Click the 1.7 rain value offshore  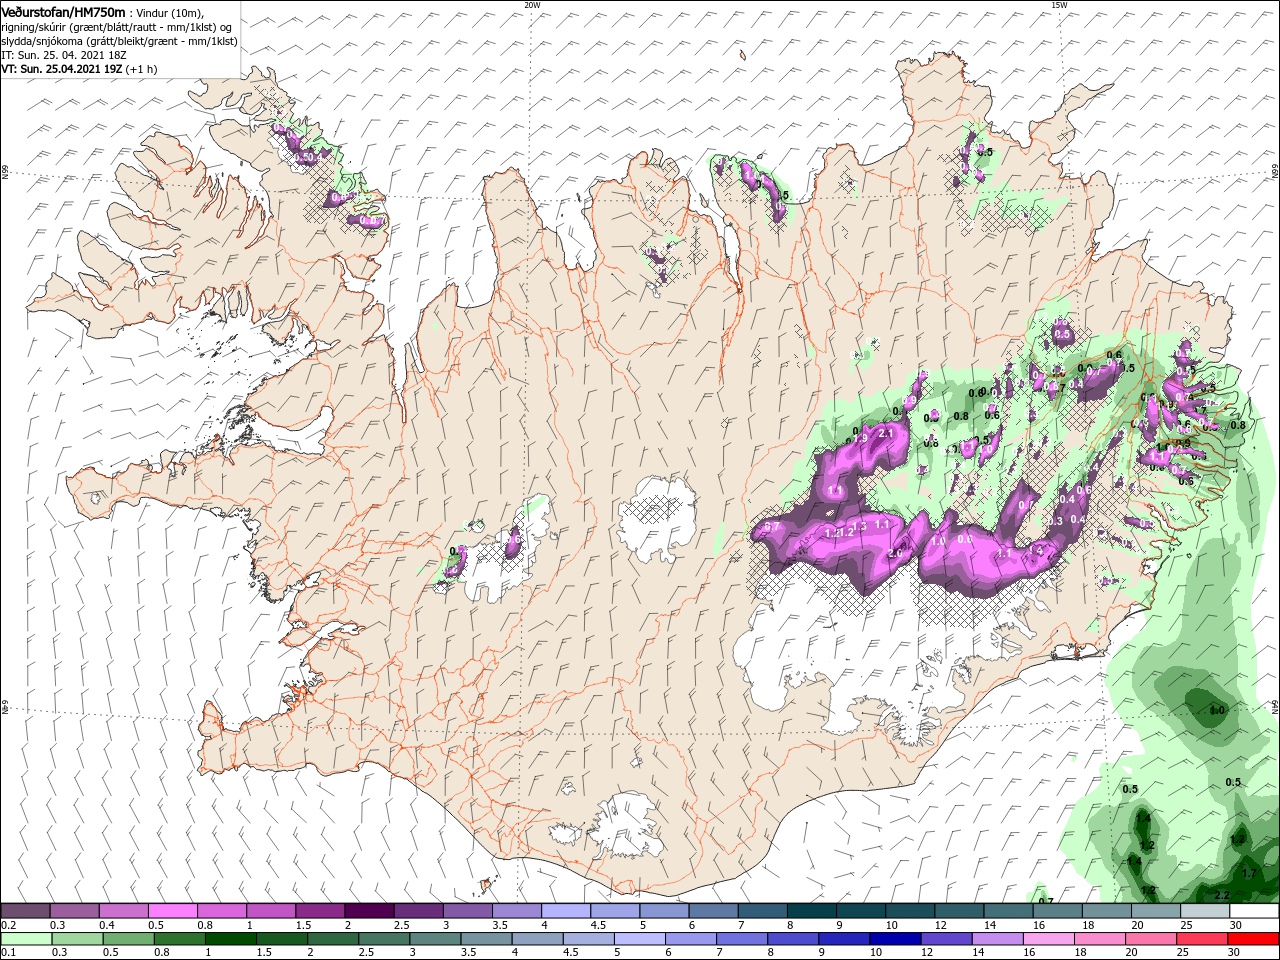click(1248, 873)
